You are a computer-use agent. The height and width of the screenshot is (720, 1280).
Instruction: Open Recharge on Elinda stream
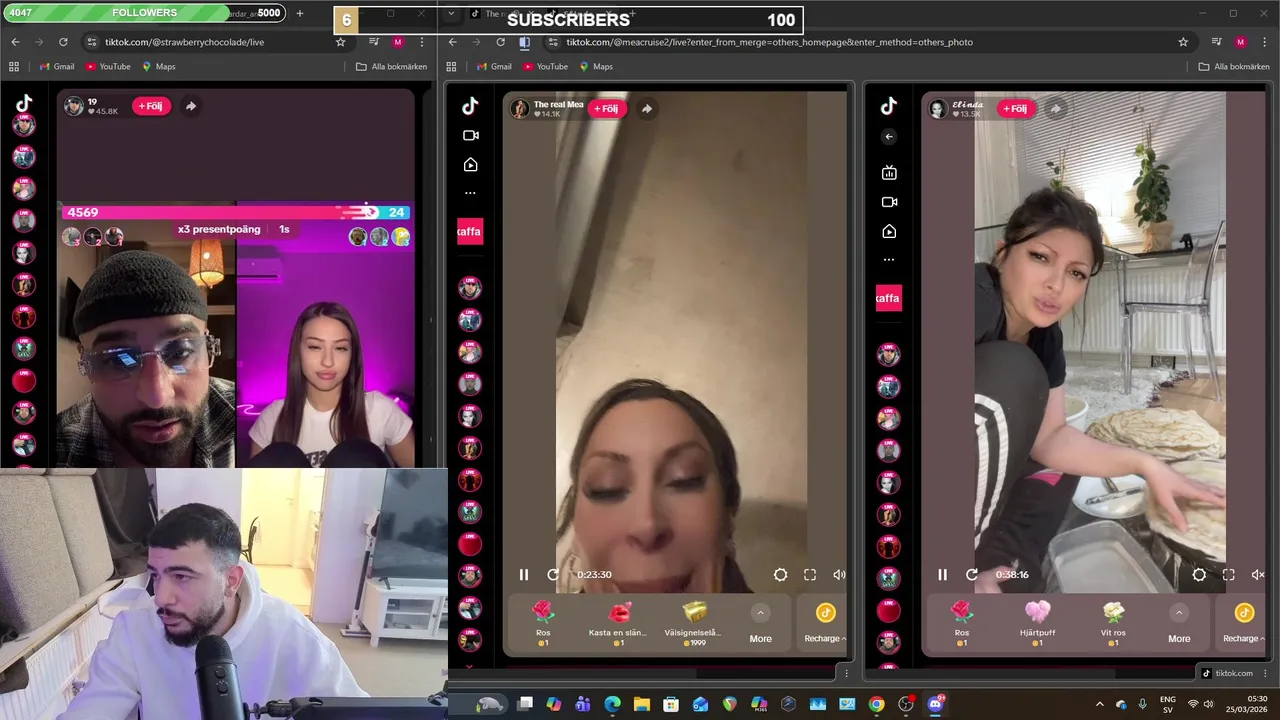click(1244, 623)
